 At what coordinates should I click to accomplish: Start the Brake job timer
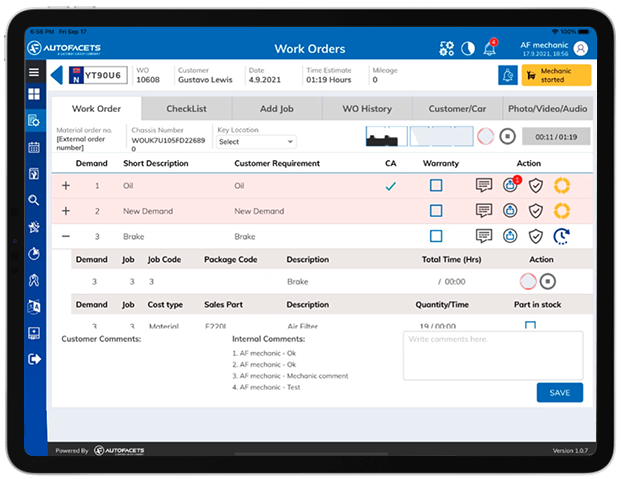(528, 281)
